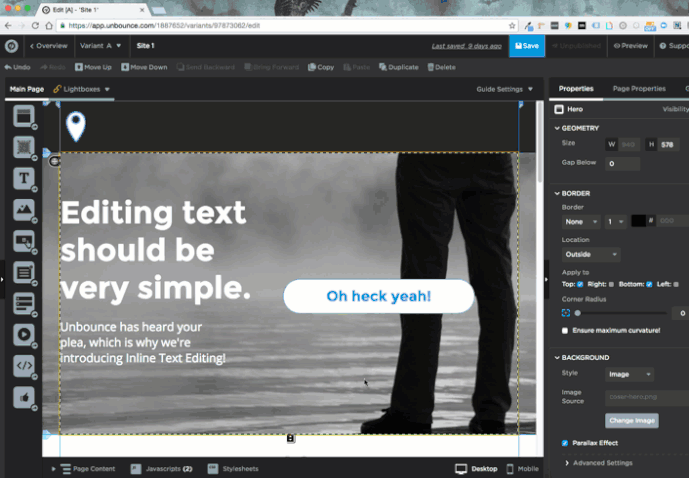689x478 pixels.
Task: Click the Last saved 9 days ago link
Action: coord(467,46)
